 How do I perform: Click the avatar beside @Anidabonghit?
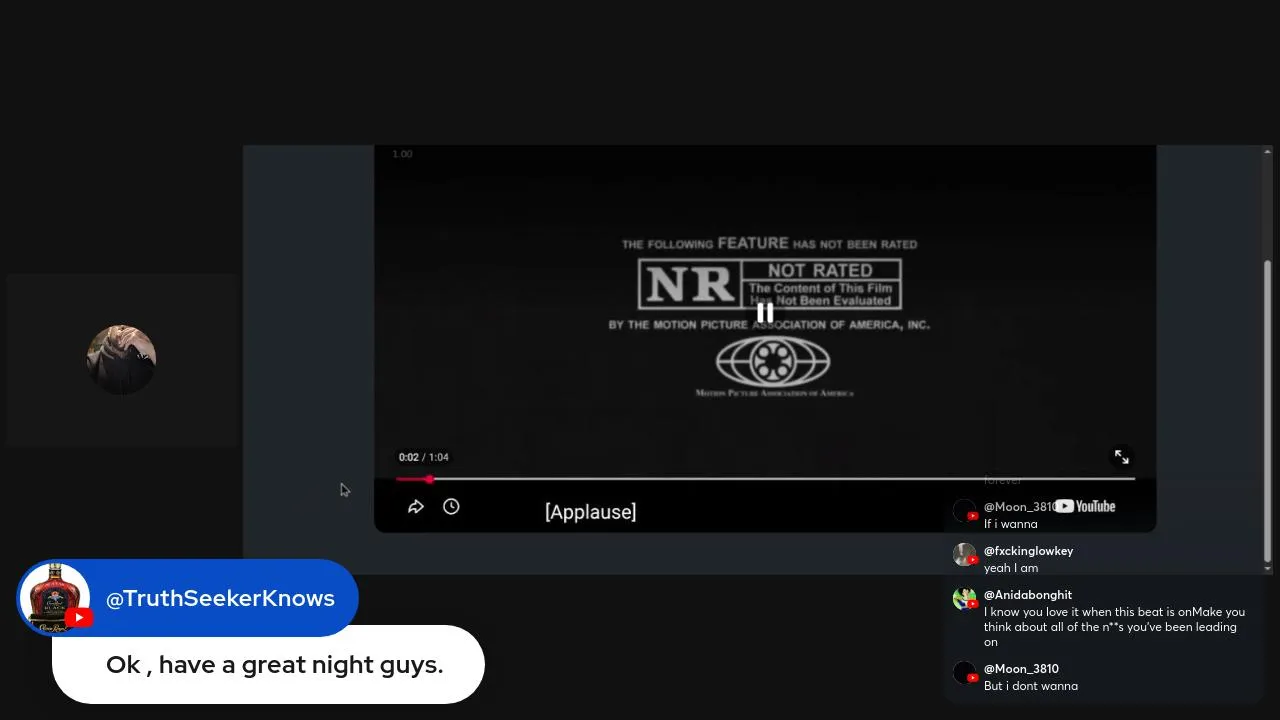point(964,598)
